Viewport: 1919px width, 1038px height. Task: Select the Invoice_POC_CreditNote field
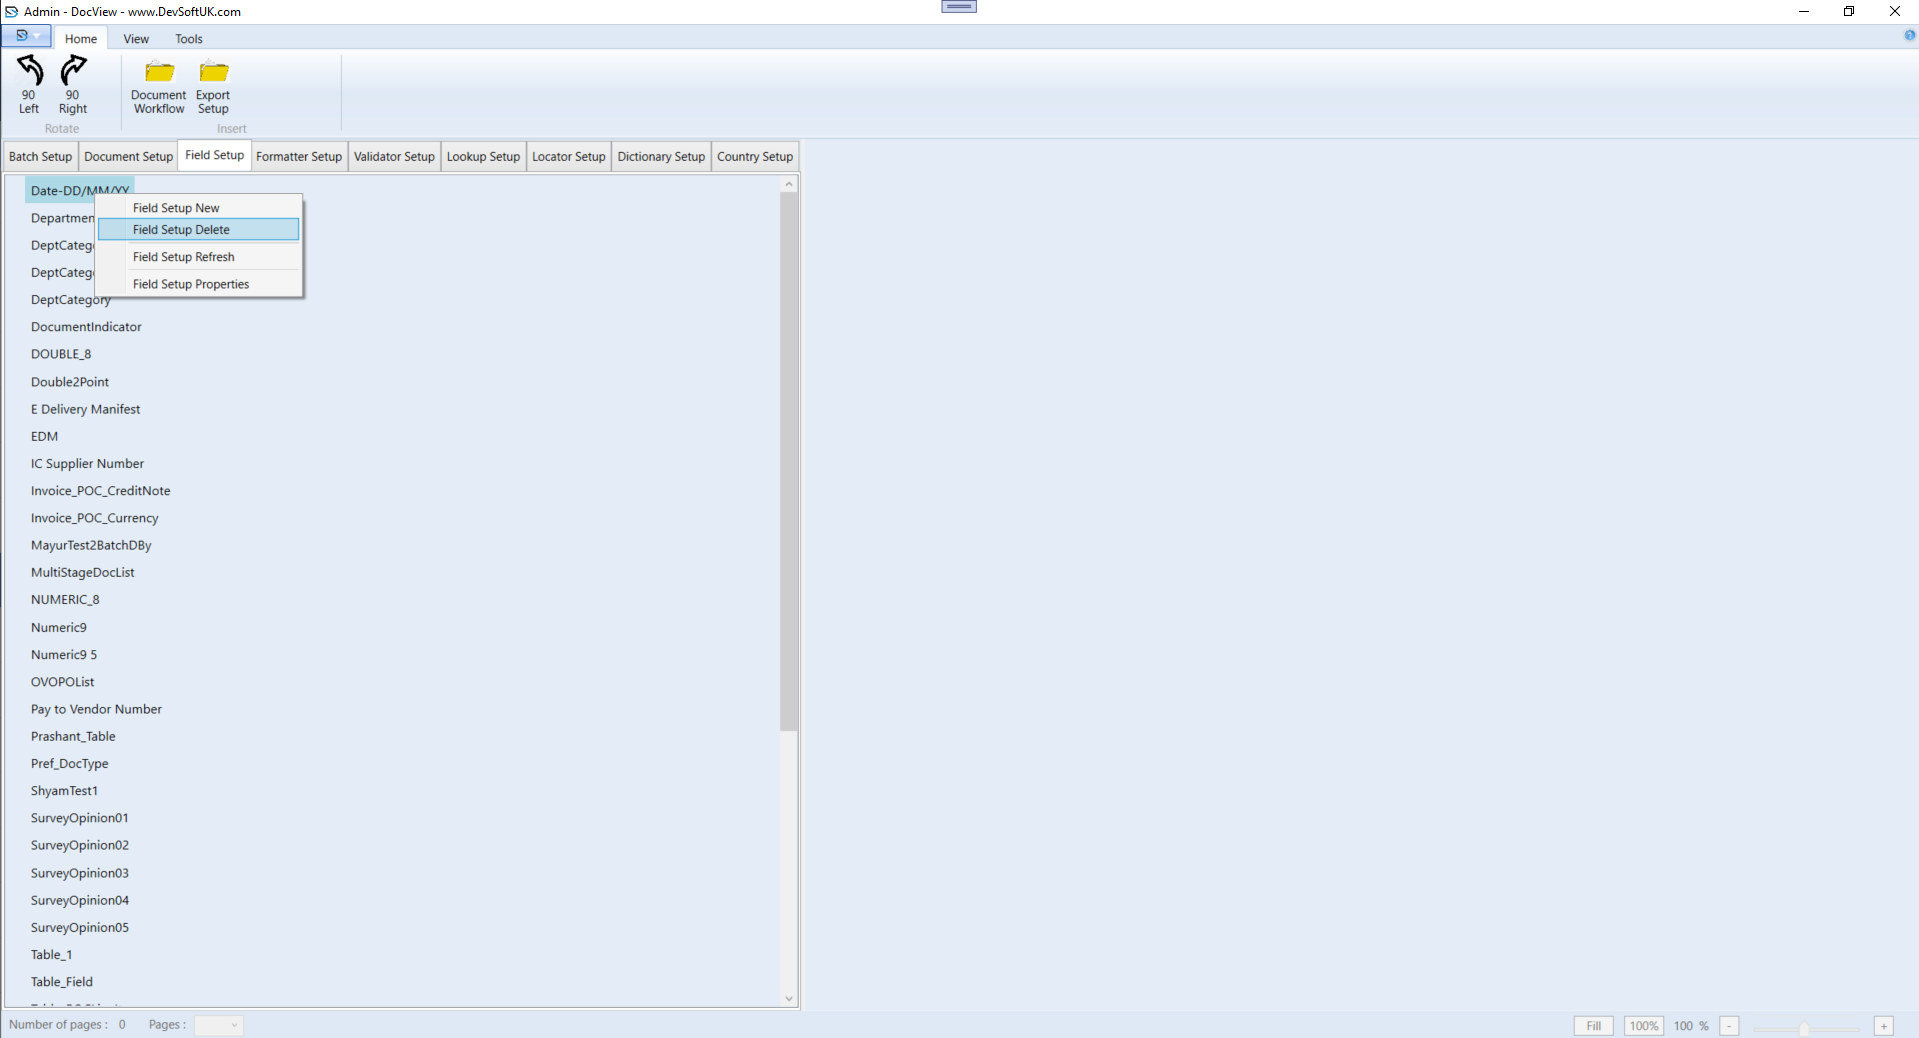[x=100, y=491]
